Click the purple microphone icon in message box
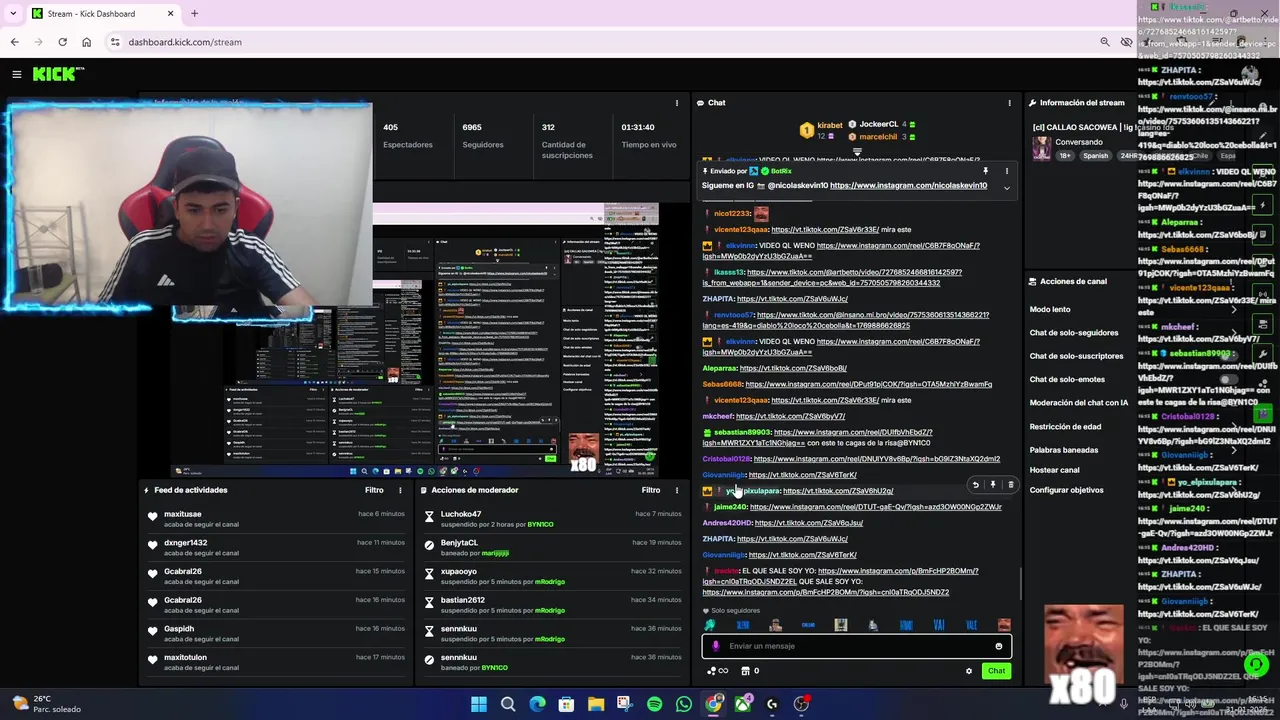Image resolution: width=1280 pixels, height=720 pixels. tap(715, 646)
